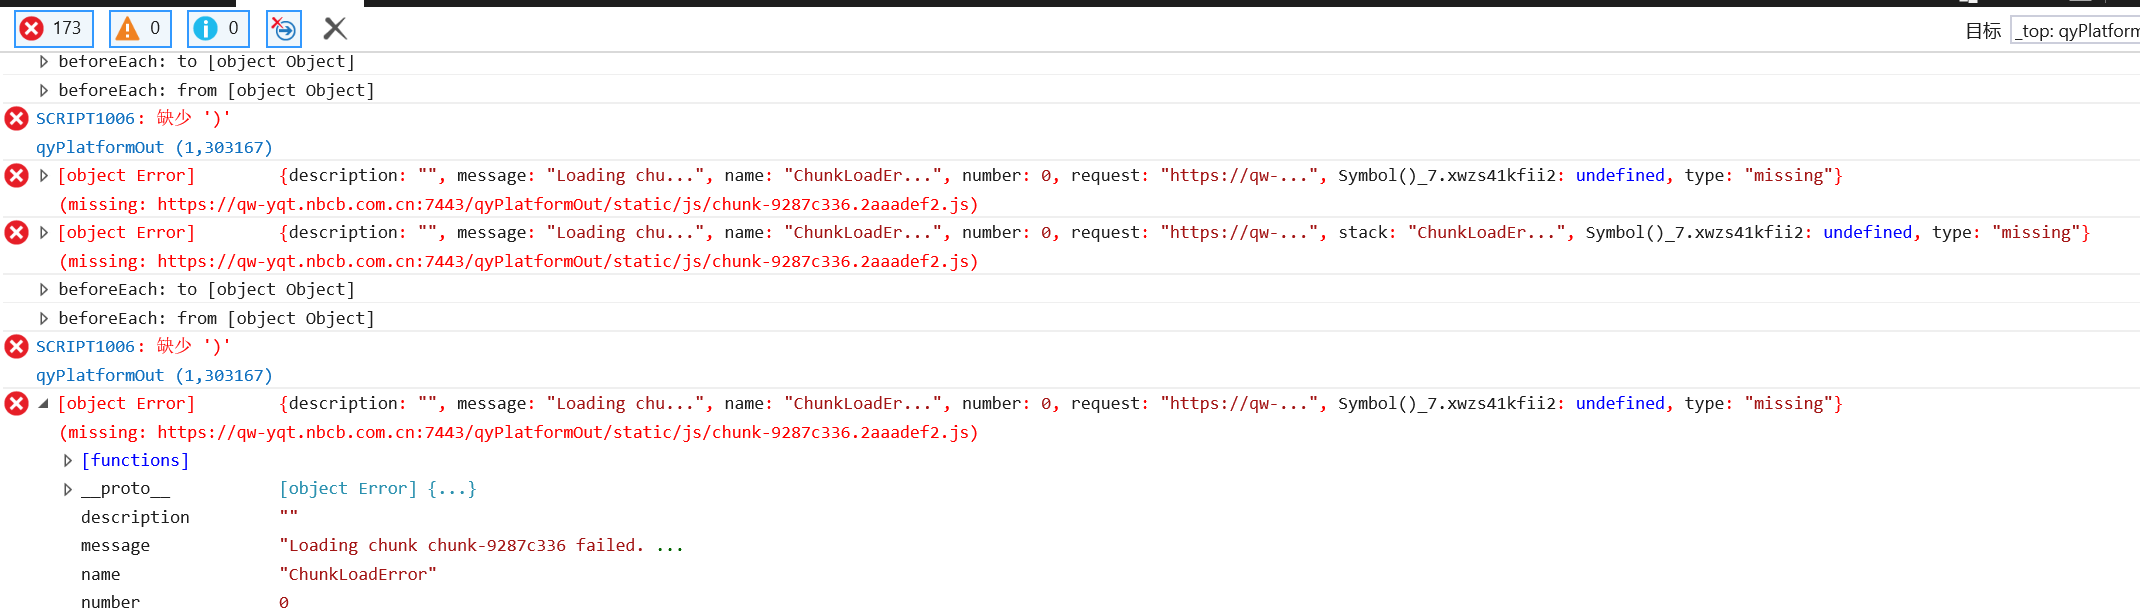Image resolution: width=2140 pixels, height=612 pixels.
Task: Click the error icon beside first [object Error]
Action: (17, 176)
